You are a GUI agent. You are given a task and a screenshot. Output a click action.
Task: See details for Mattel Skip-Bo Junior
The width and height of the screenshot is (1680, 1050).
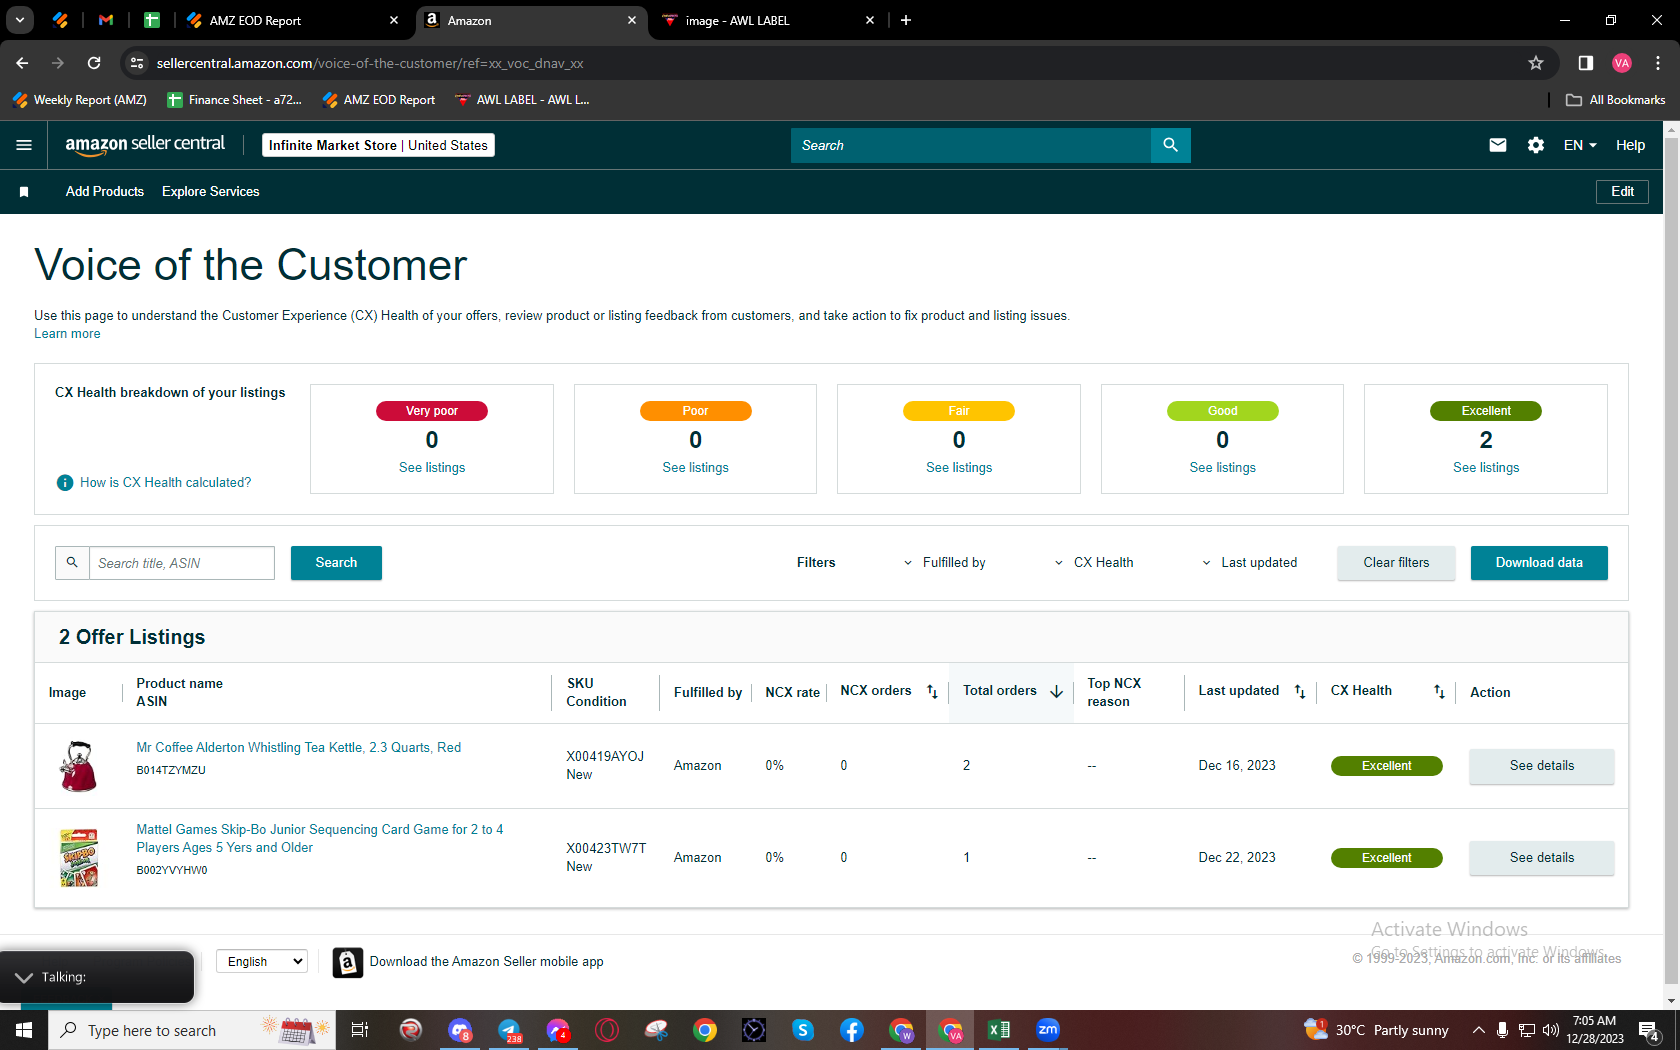1541,858
